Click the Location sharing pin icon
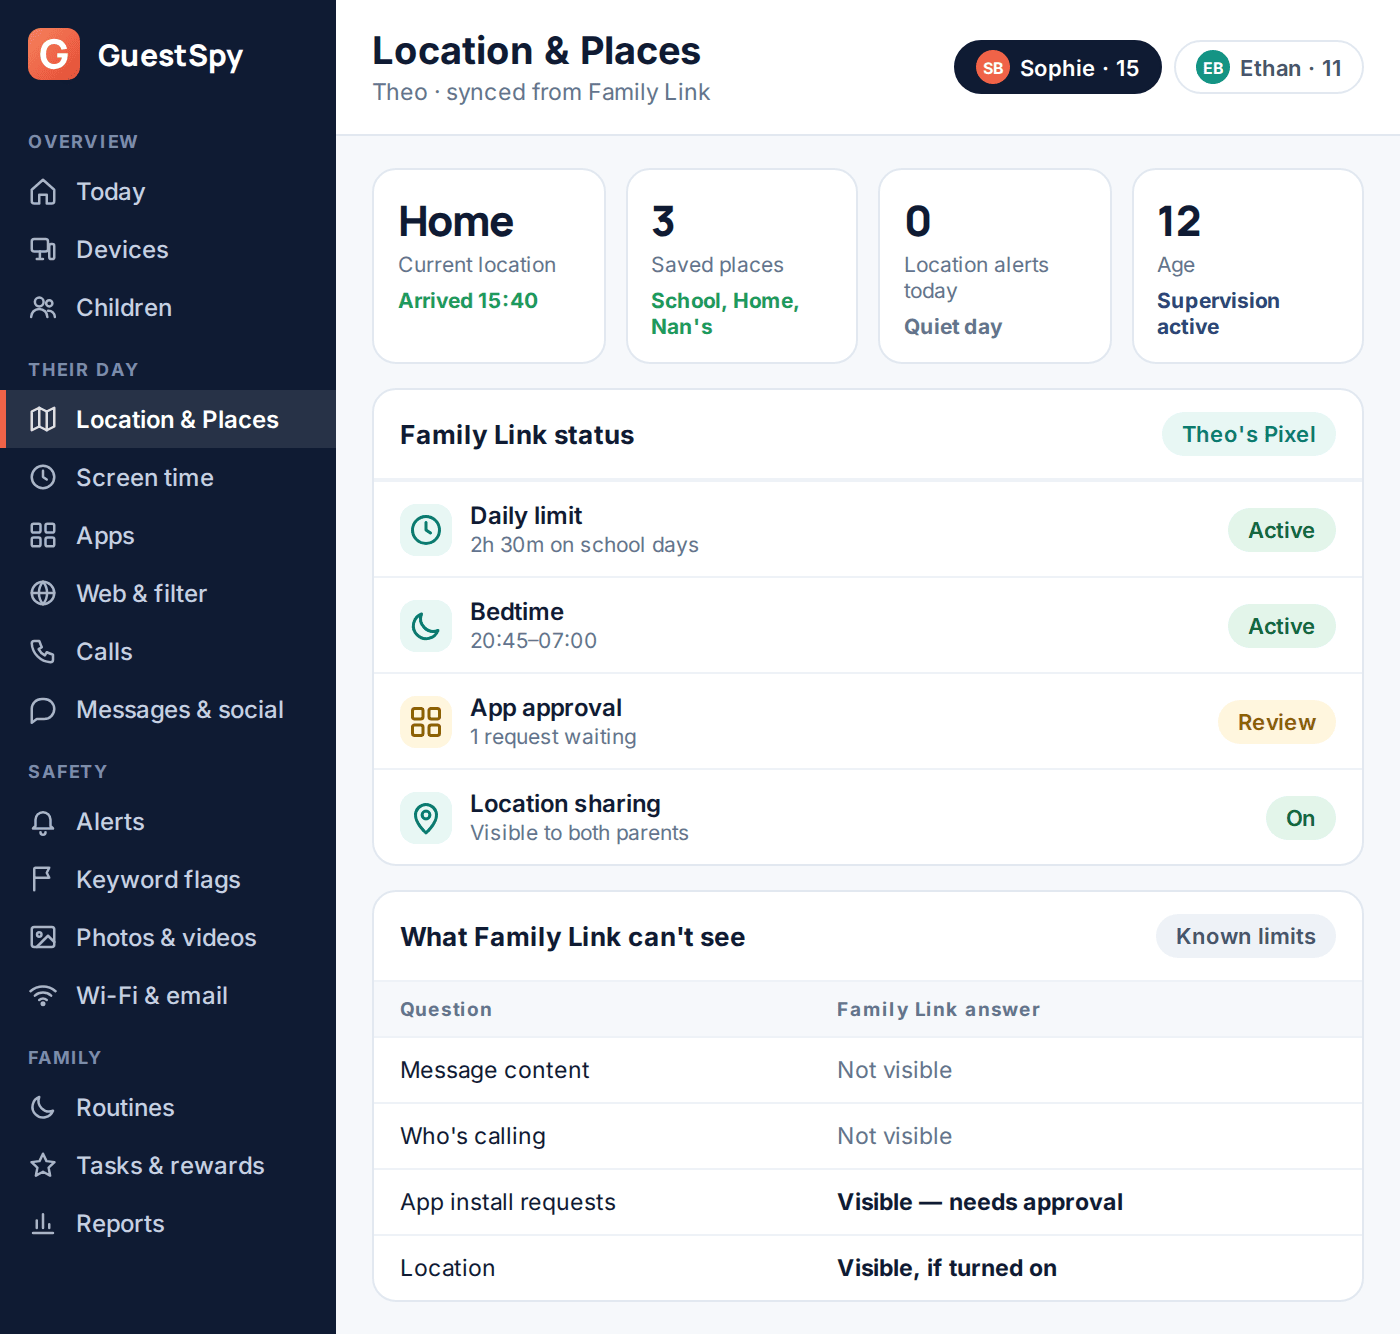The height and width of the screenshot is (1334, 1400). 426,818
